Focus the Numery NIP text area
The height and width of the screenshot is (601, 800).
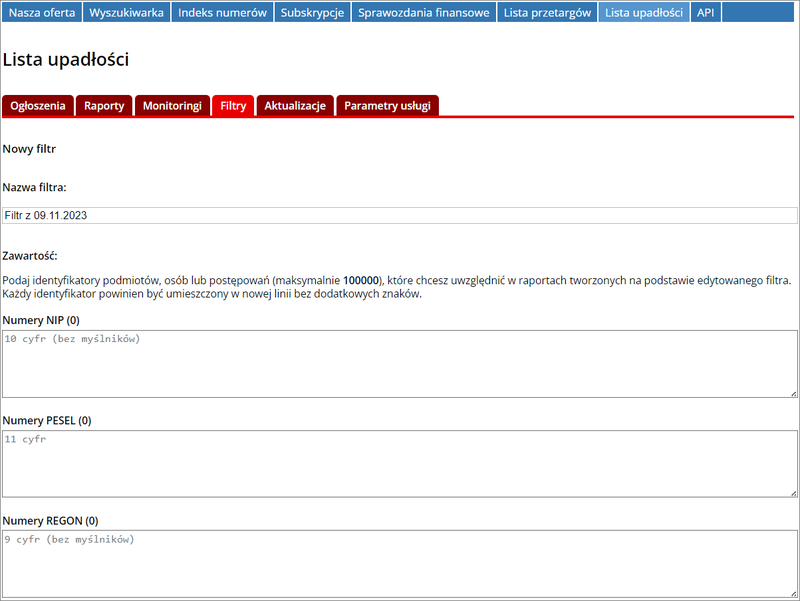[x=400, y=364]
